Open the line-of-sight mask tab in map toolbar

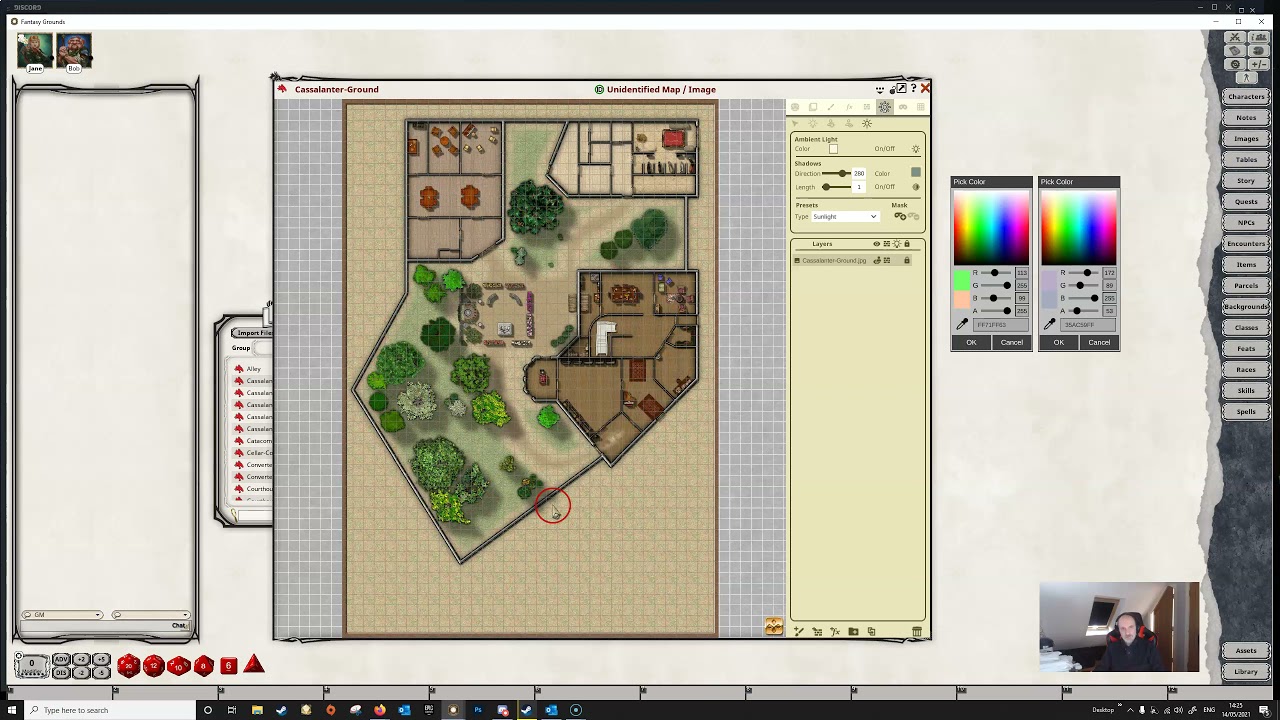[903, 107]
